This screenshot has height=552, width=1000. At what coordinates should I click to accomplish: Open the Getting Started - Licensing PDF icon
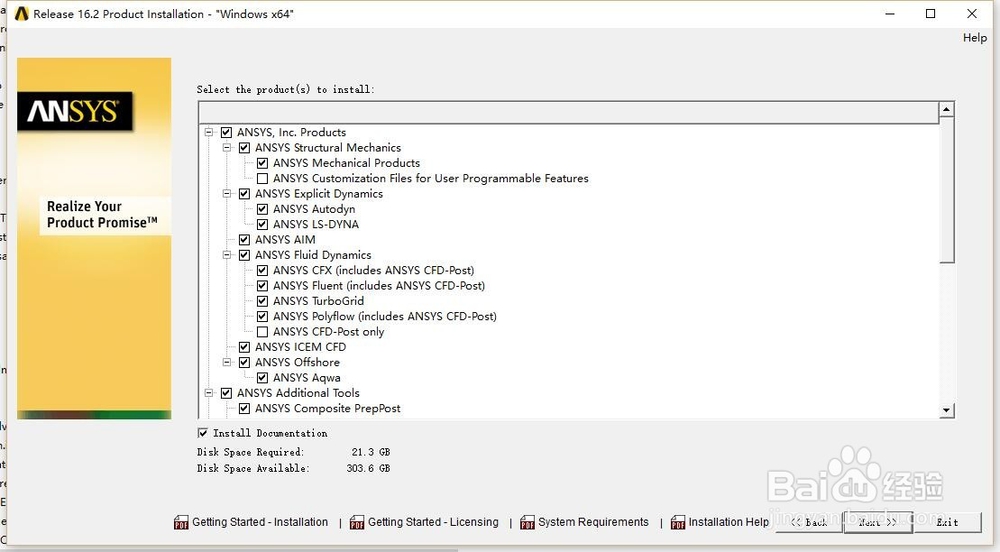coord(357,523)
